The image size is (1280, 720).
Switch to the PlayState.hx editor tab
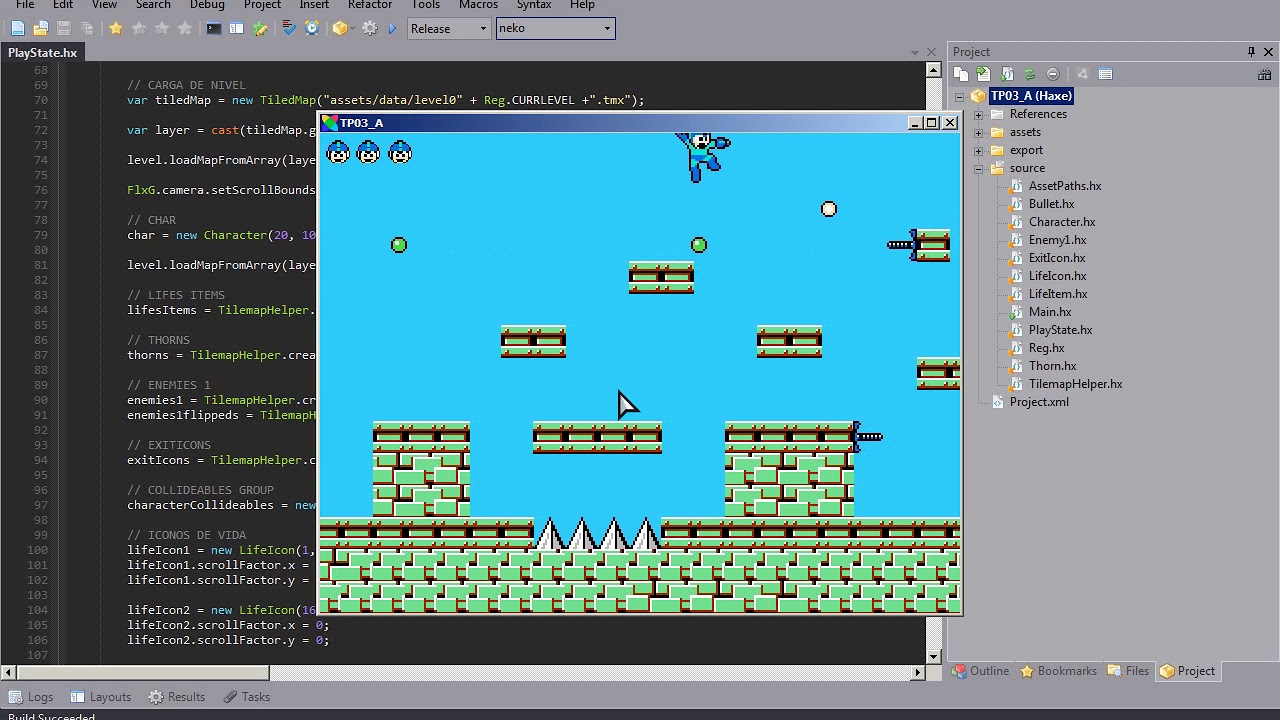(43, 52)
